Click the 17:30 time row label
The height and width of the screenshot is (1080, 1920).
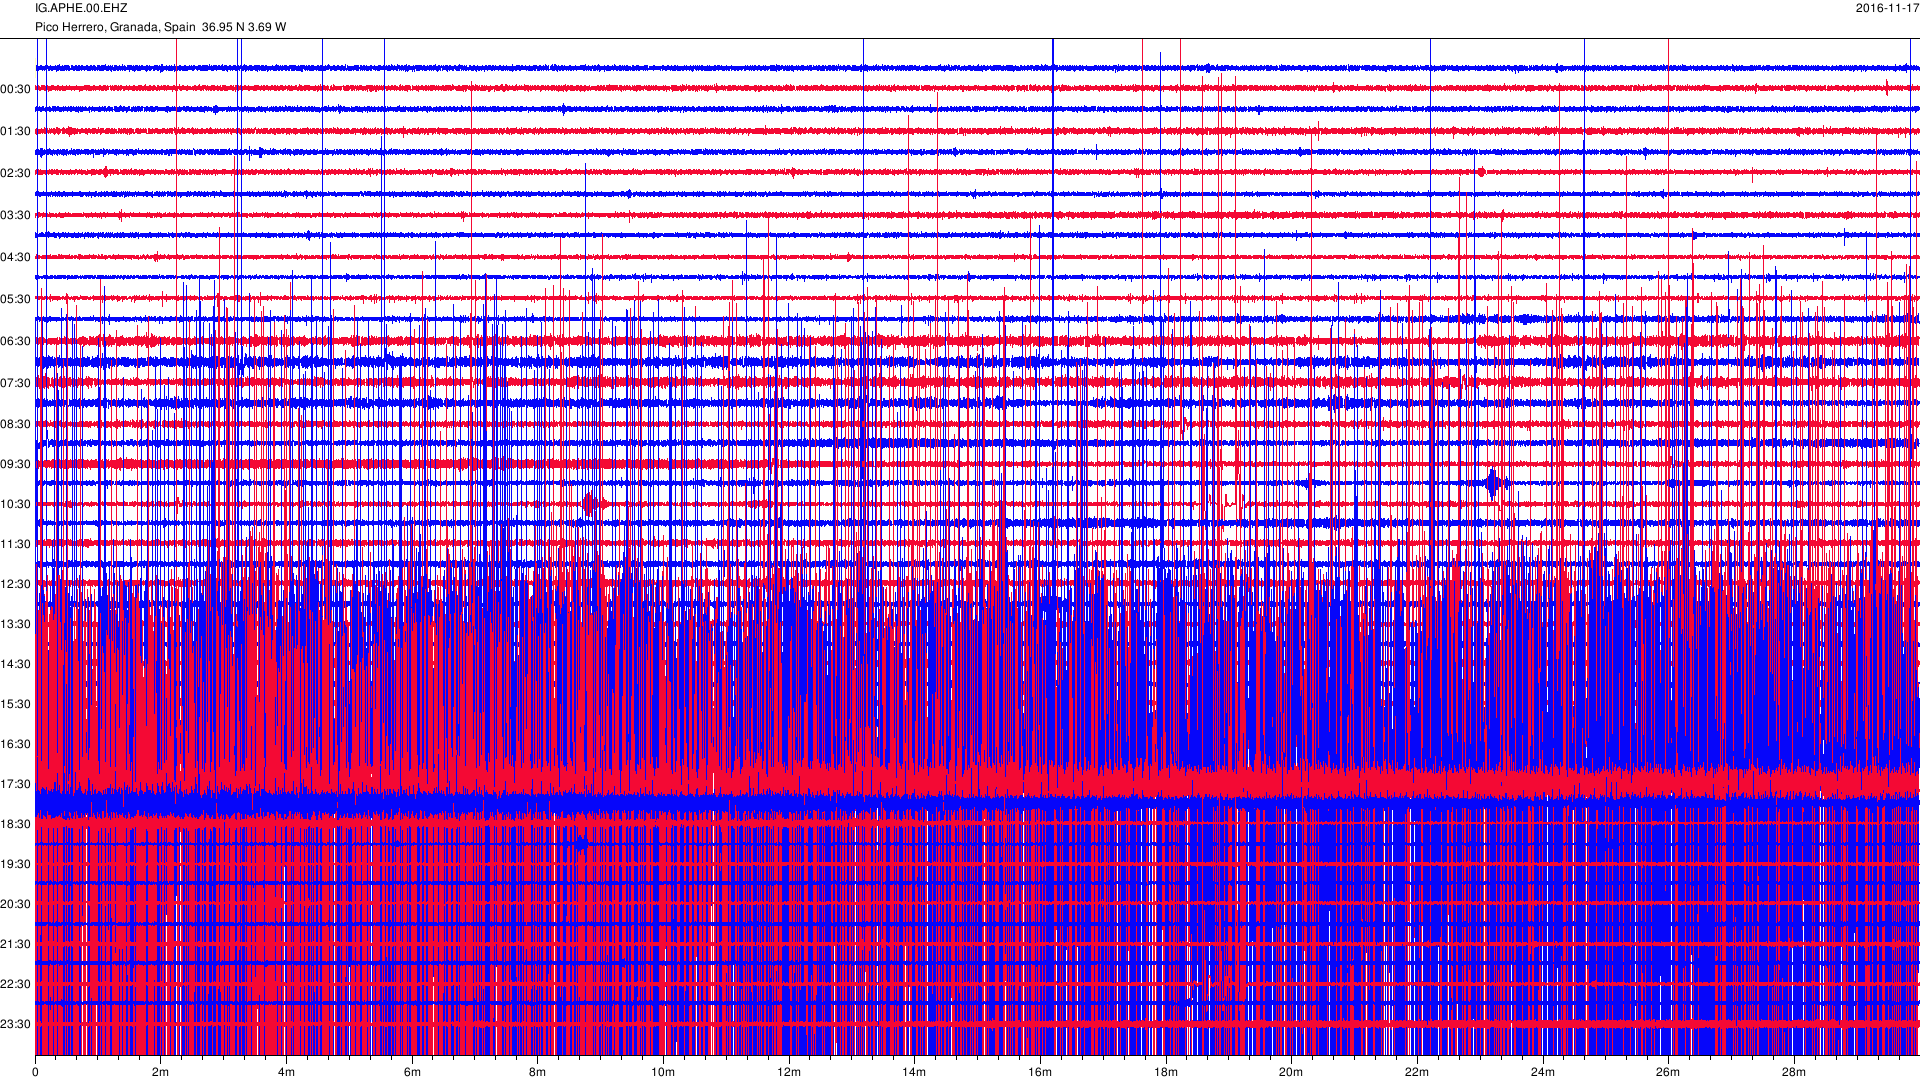pos(15,784)
